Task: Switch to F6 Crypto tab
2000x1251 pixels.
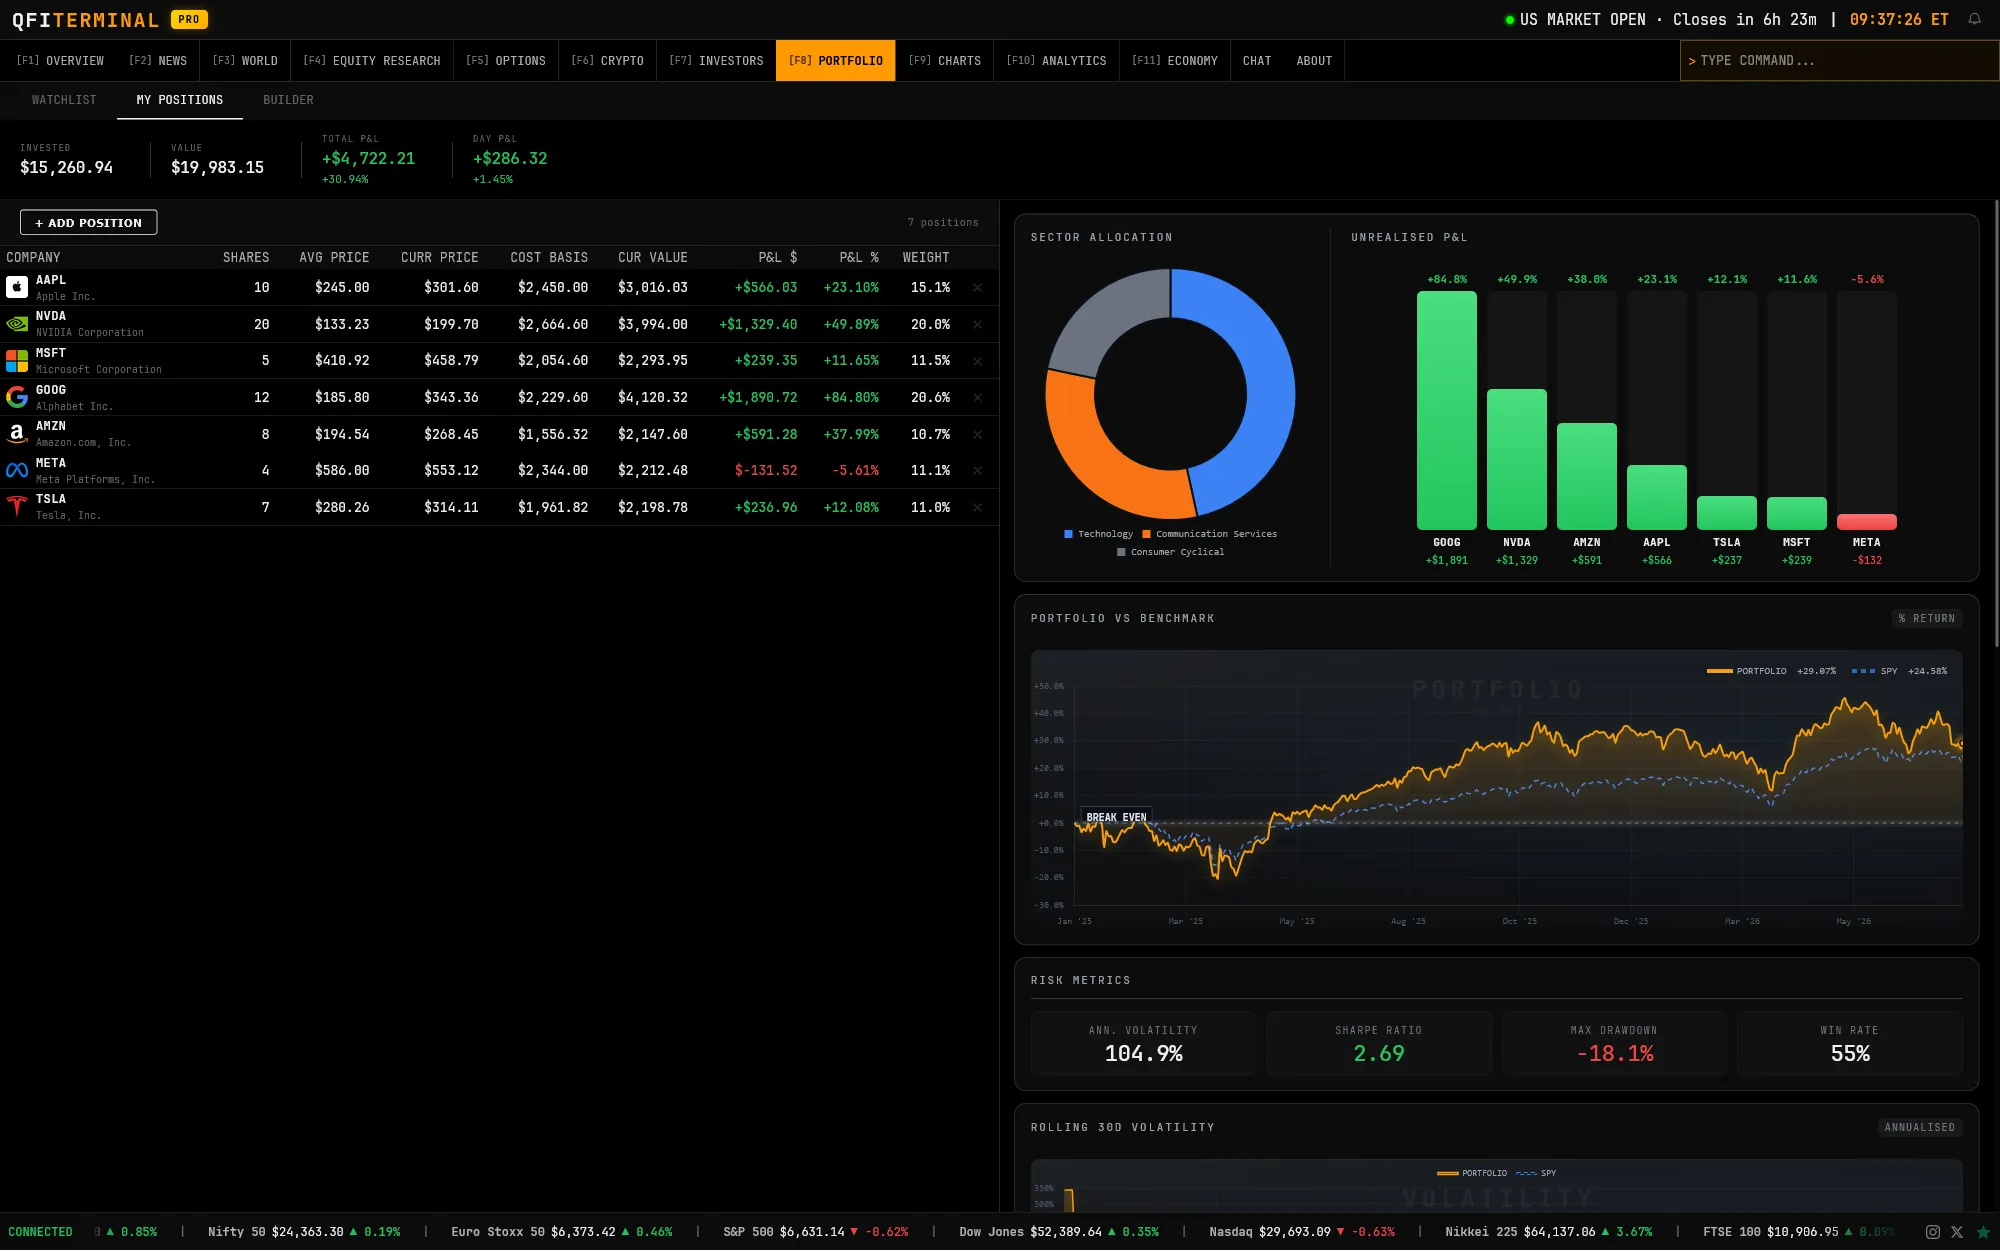Action: [607, 61]
